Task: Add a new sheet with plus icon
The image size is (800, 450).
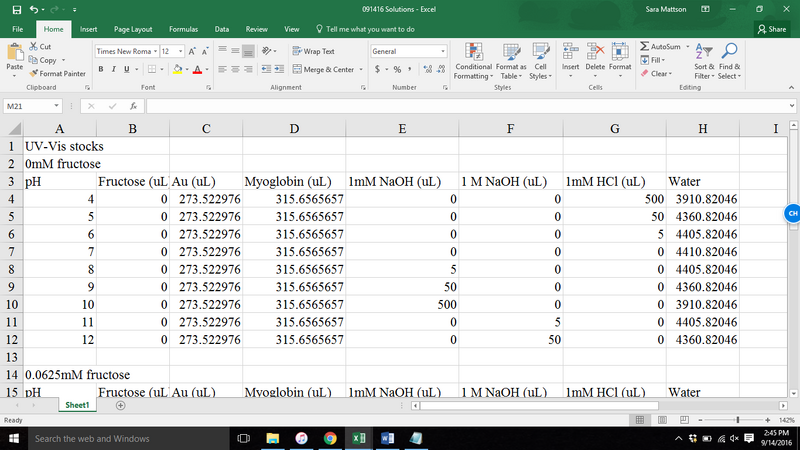Action: [120, 406]
